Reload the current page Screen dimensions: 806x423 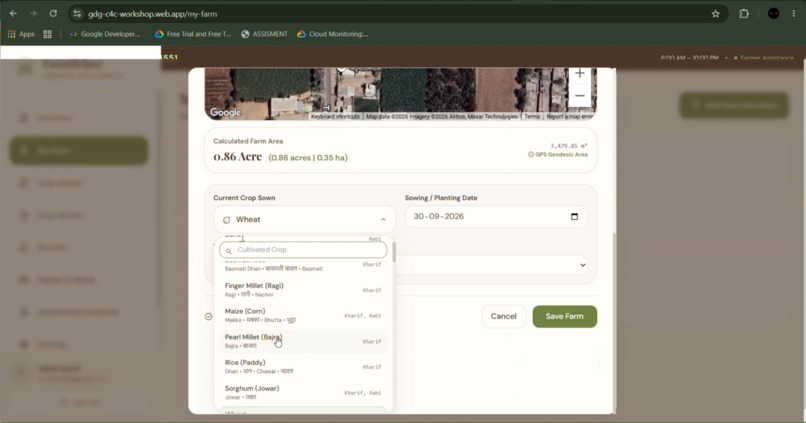53,14
